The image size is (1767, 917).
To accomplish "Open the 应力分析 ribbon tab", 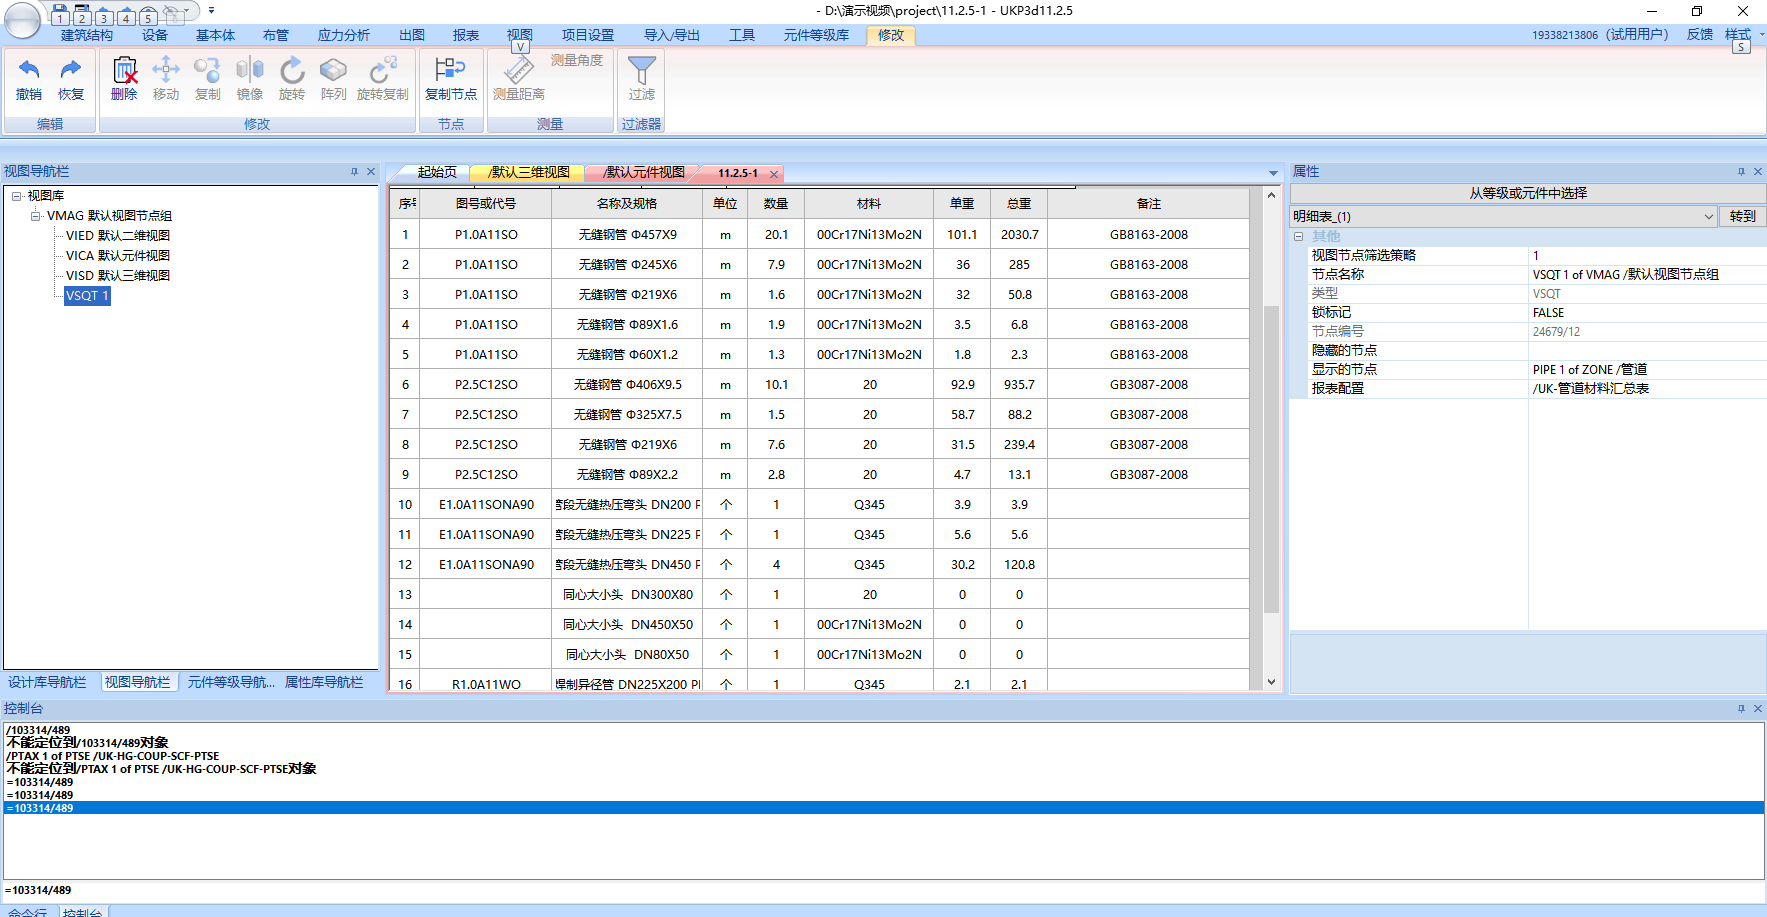I will 343,35.
